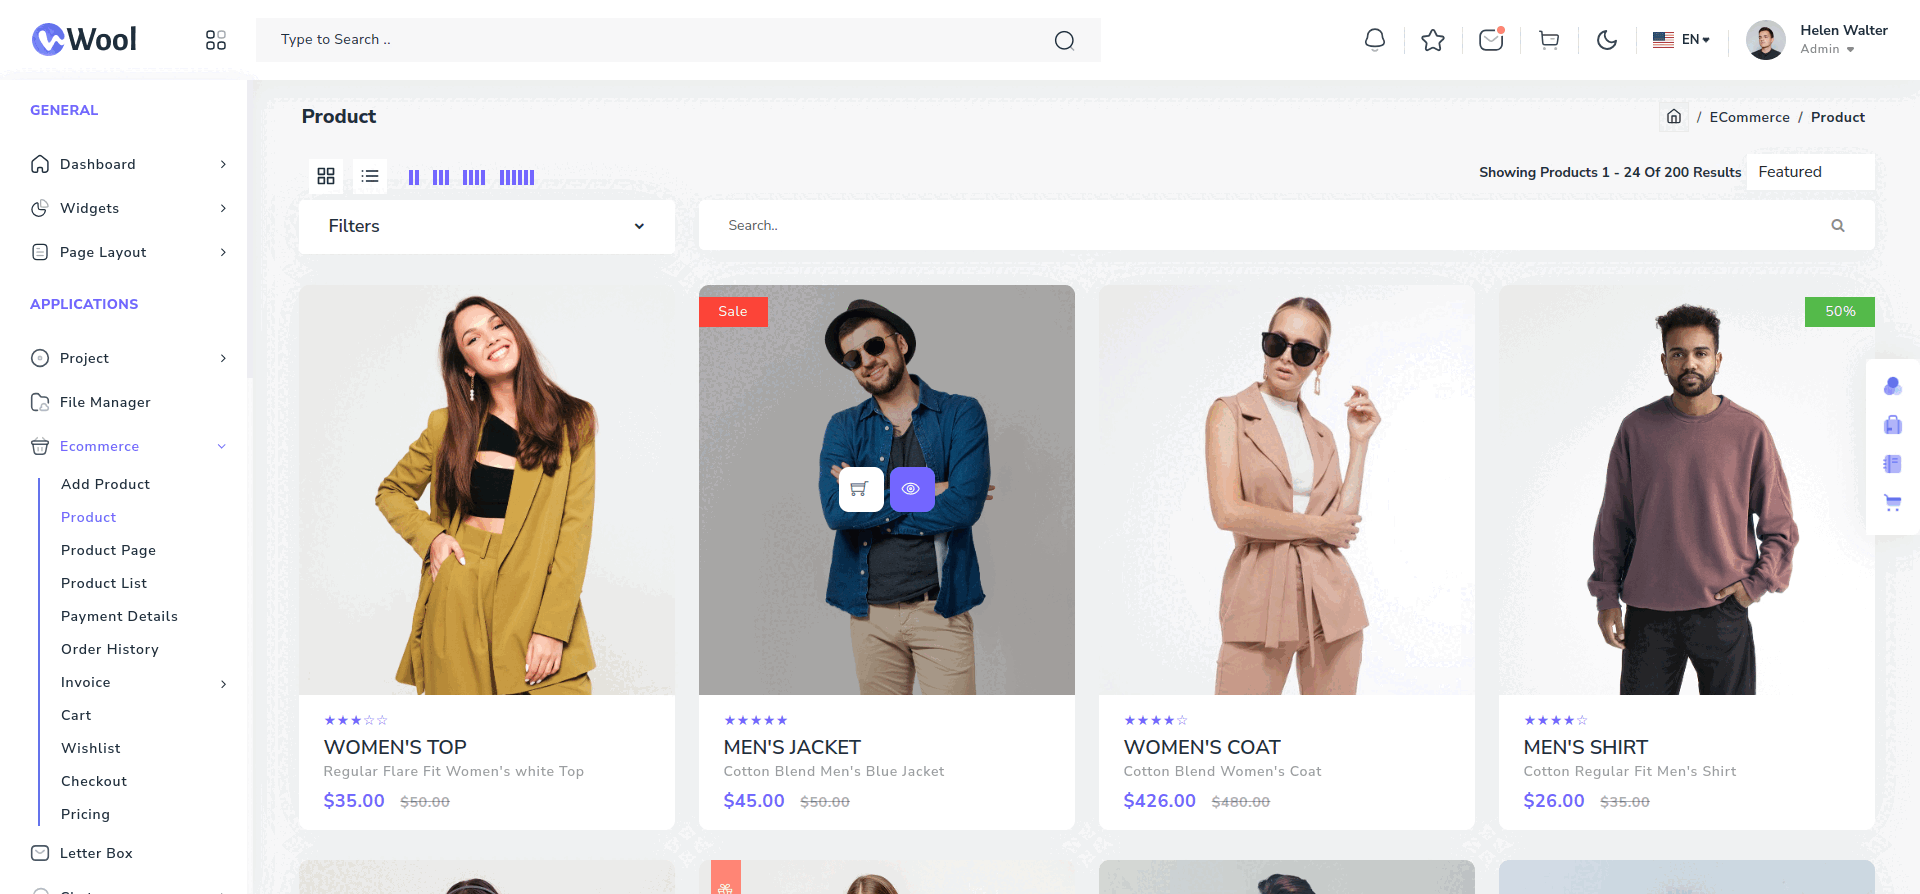
Task: Click the home breadcrumb icon
Action: coord(1674,117)
